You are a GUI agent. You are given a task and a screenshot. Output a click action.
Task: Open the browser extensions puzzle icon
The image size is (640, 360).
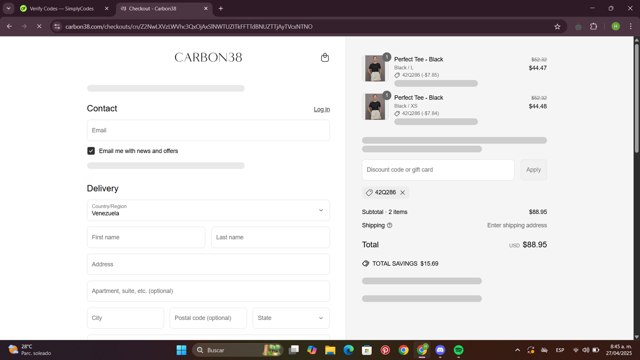pos(593,27)
